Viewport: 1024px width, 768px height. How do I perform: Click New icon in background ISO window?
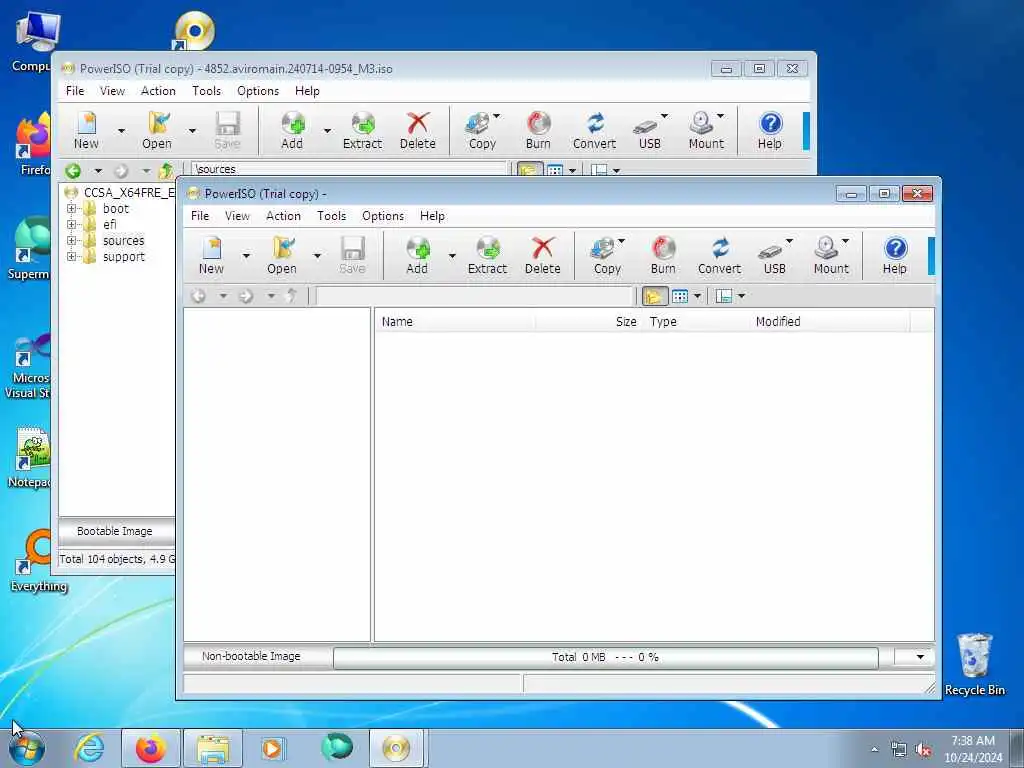[86, 131]
